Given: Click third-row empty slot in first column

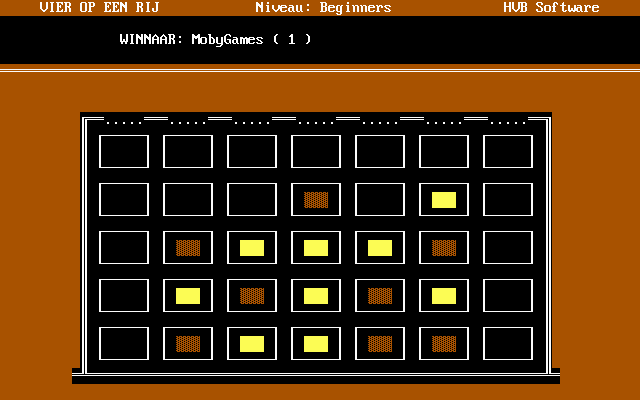Looking at the screenshot, I should [124, 248].
